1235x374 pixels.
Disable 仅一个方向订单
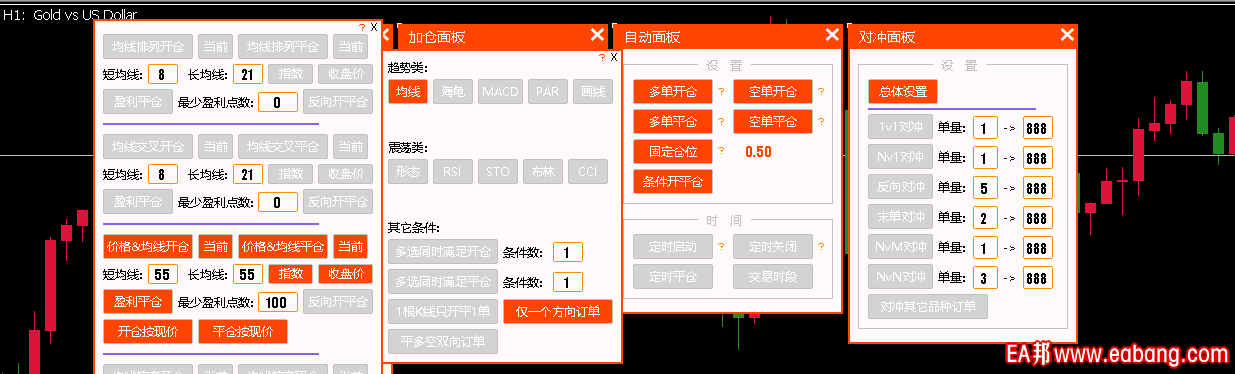pos(558,311)
